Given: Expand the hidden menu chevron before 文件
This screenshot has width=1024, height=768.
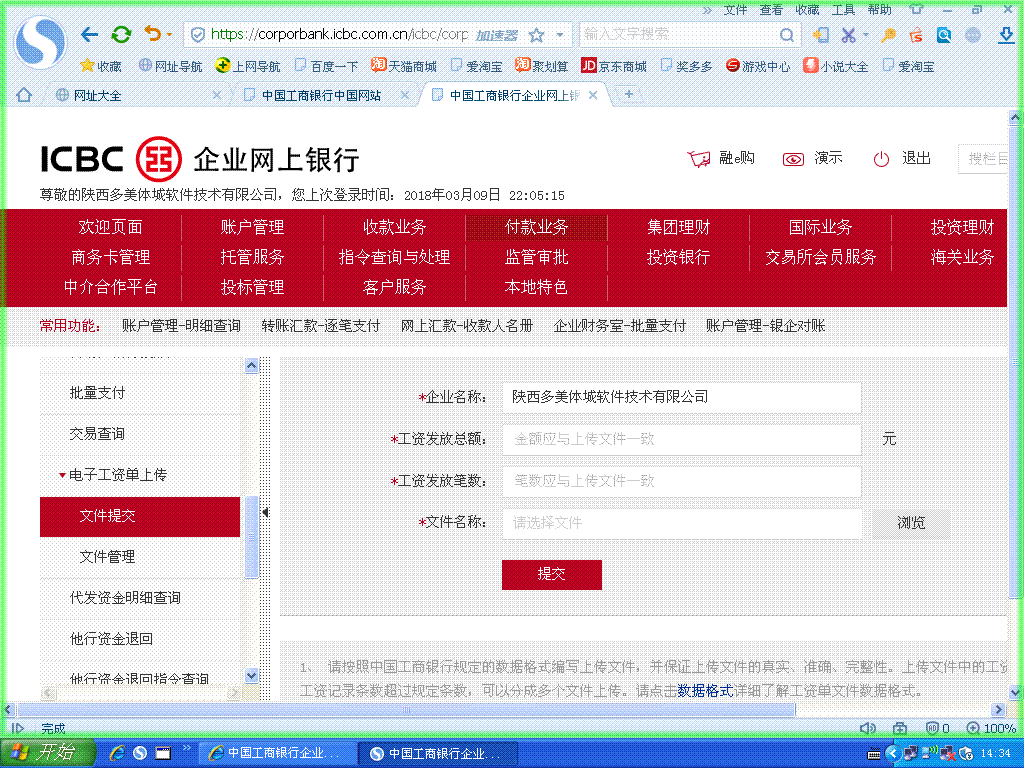Looking at the screenshot, I should [x=707, y=10].
